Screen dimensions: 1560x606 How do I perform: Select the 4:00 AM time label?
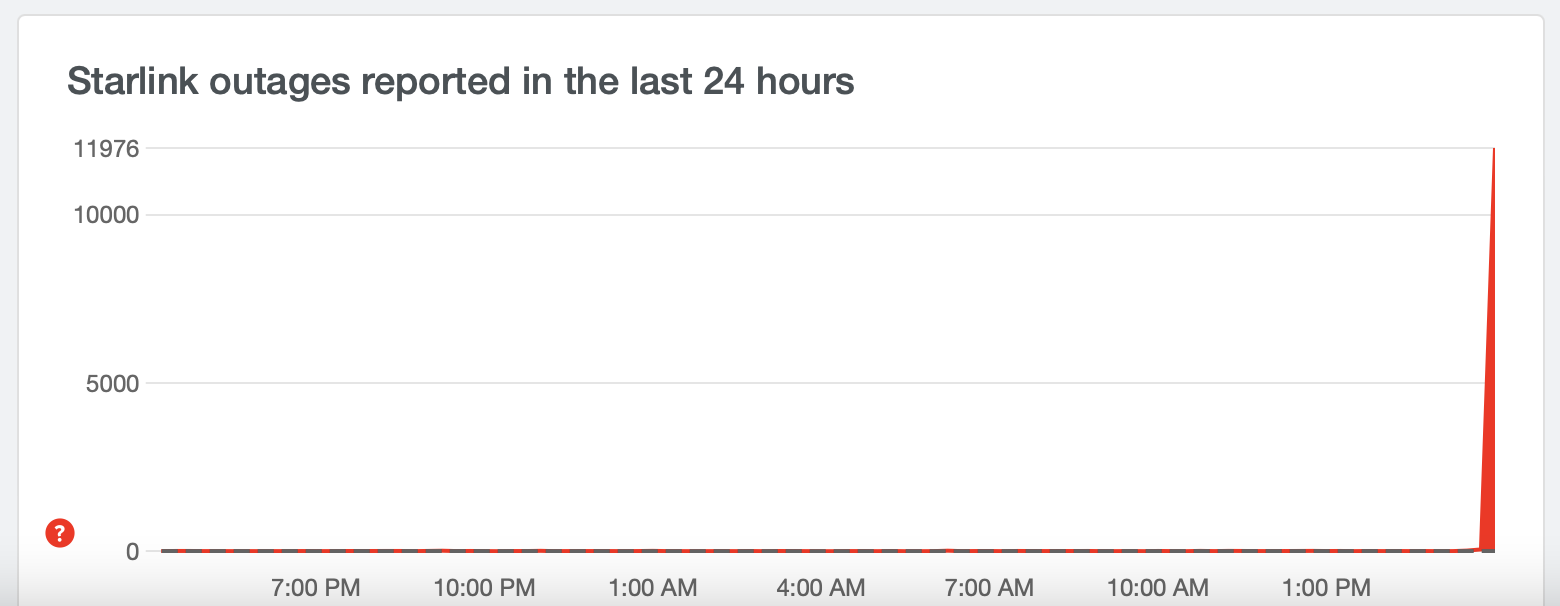(821, 587)
